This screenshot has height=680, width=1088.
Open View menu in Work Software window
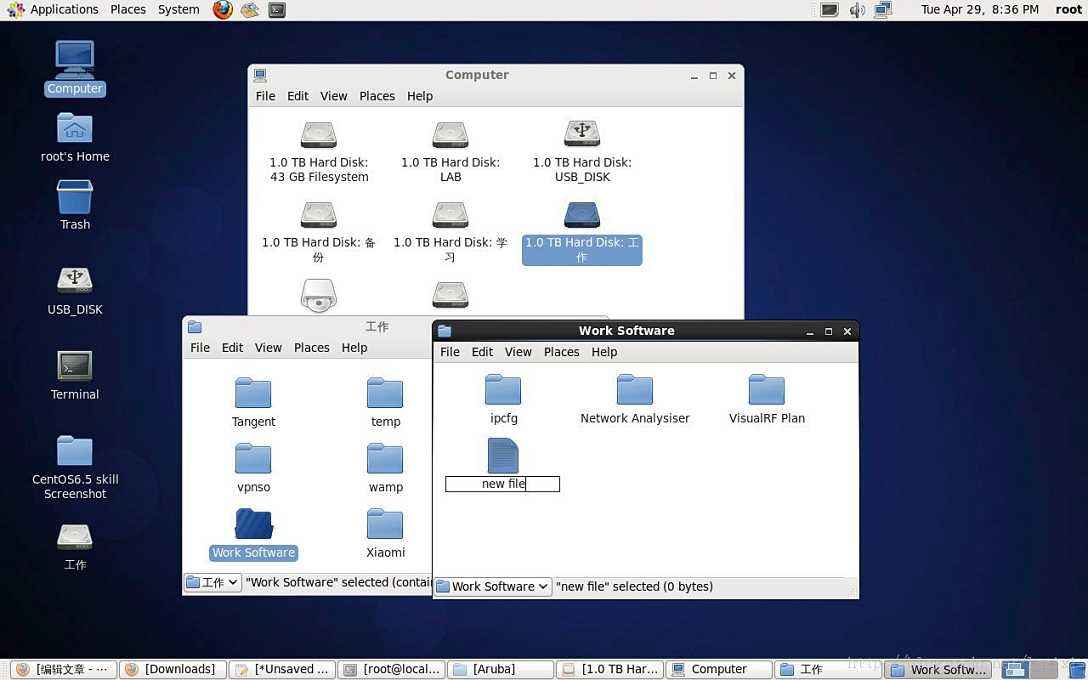(518, 352)
